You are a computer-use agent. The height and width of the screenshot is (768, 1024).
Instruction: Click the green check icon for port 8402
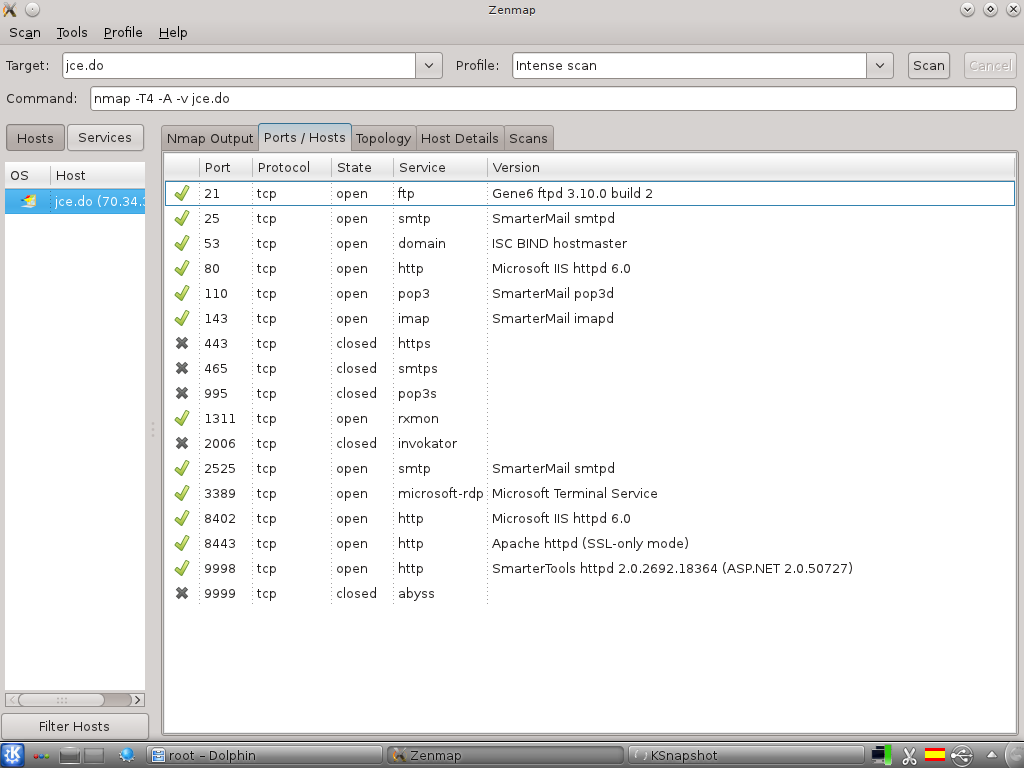(182, 518)
